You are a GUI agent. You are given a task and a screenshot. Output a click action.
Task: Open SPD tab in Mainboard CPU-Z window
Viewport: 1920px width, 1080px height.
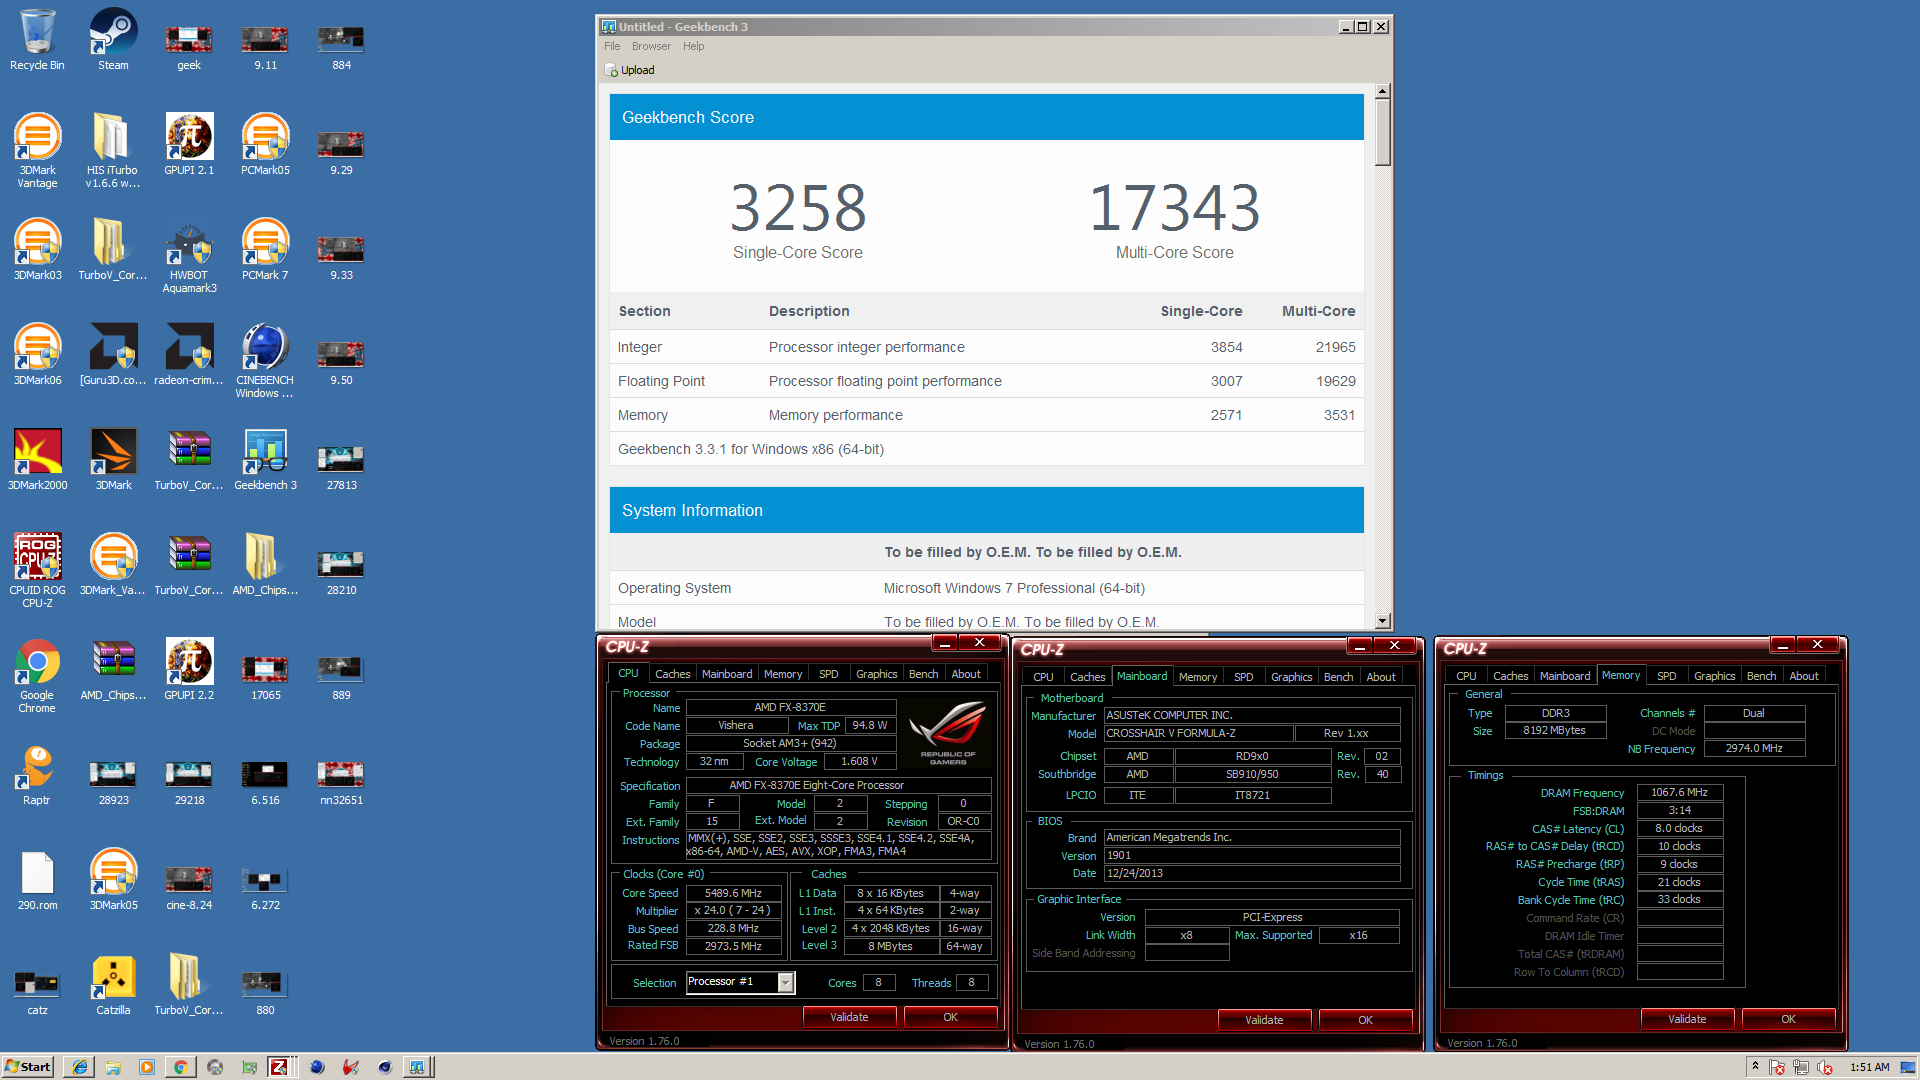[1243, 677]
